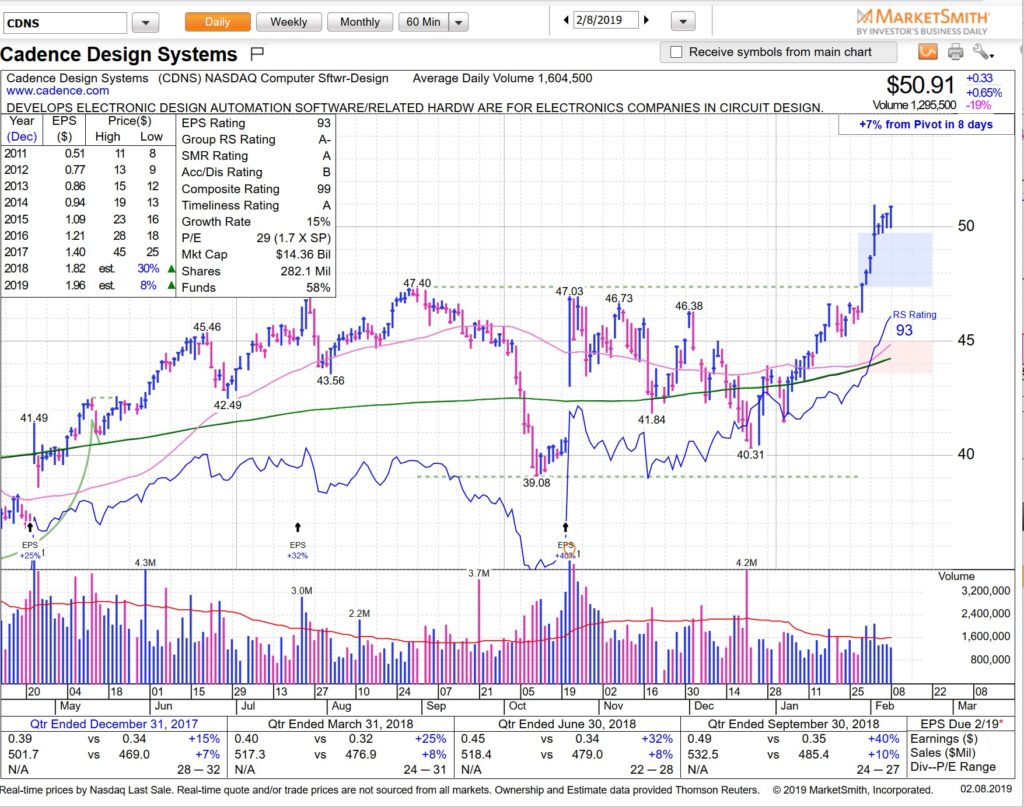1024x807 pixels.
Task: Click the EPS +32% earnings marker arrow
Action: pyautogui.click(x=298, y=528)
